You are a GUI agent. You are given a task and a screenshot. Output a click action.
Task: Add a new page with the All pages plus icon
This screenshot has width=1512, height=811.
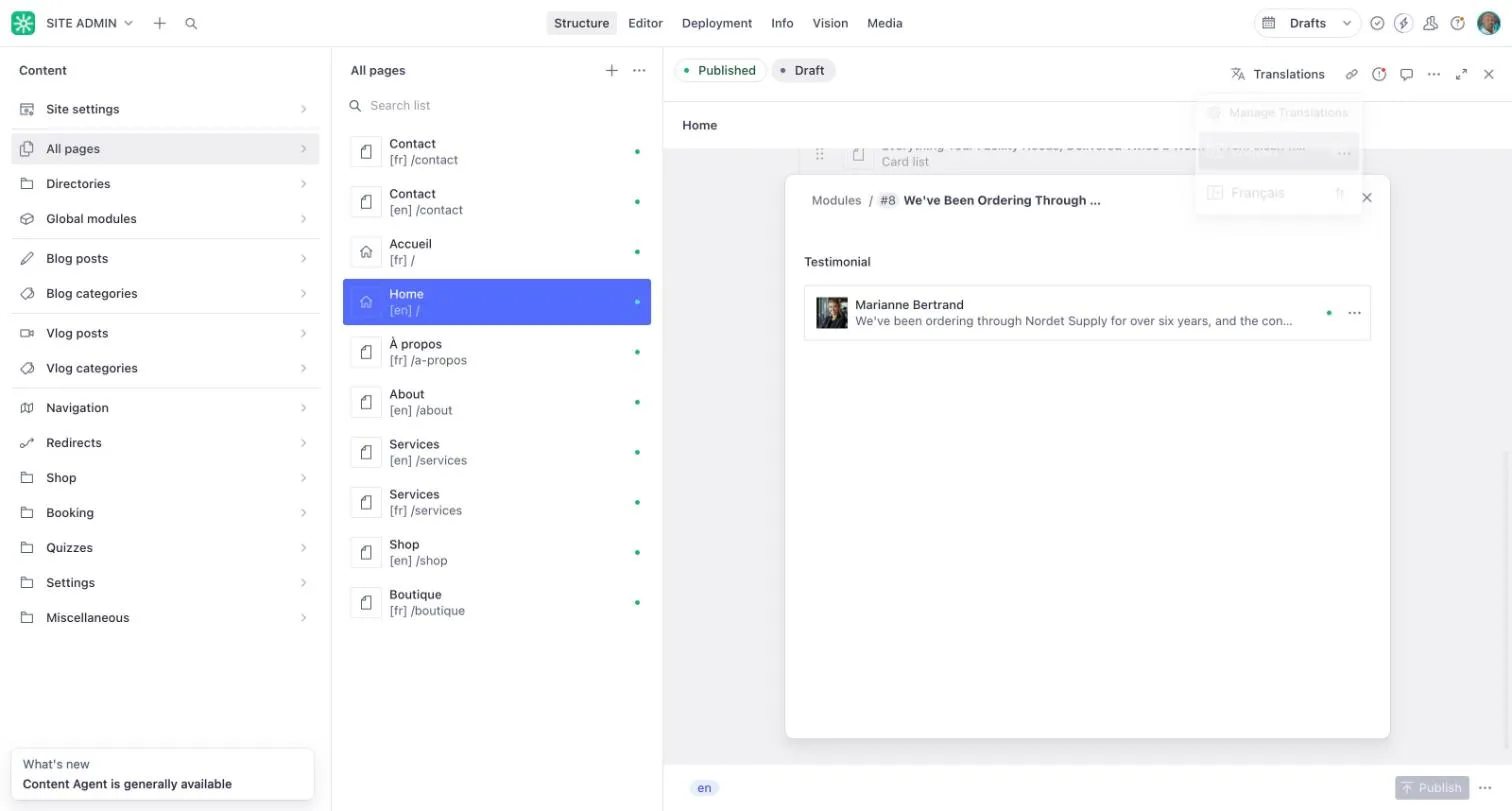click(x=612, y=70)
